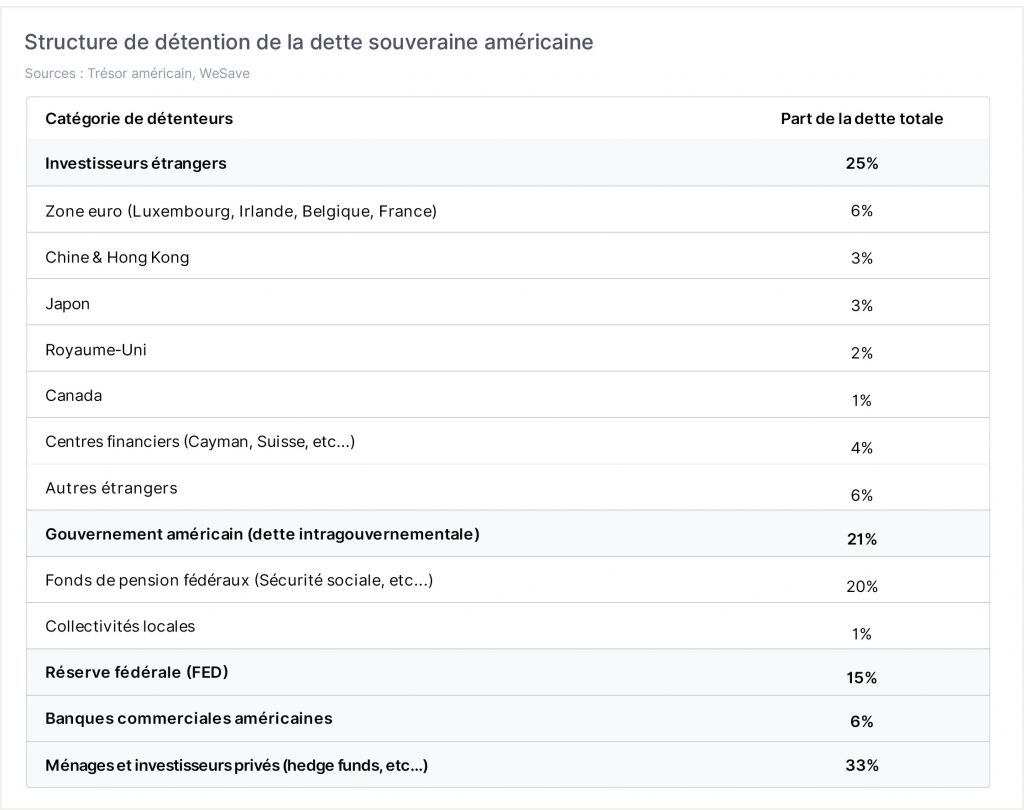Screen dimensions: 1024x810
Task: Select the chart title text
Action: point(309,42)
